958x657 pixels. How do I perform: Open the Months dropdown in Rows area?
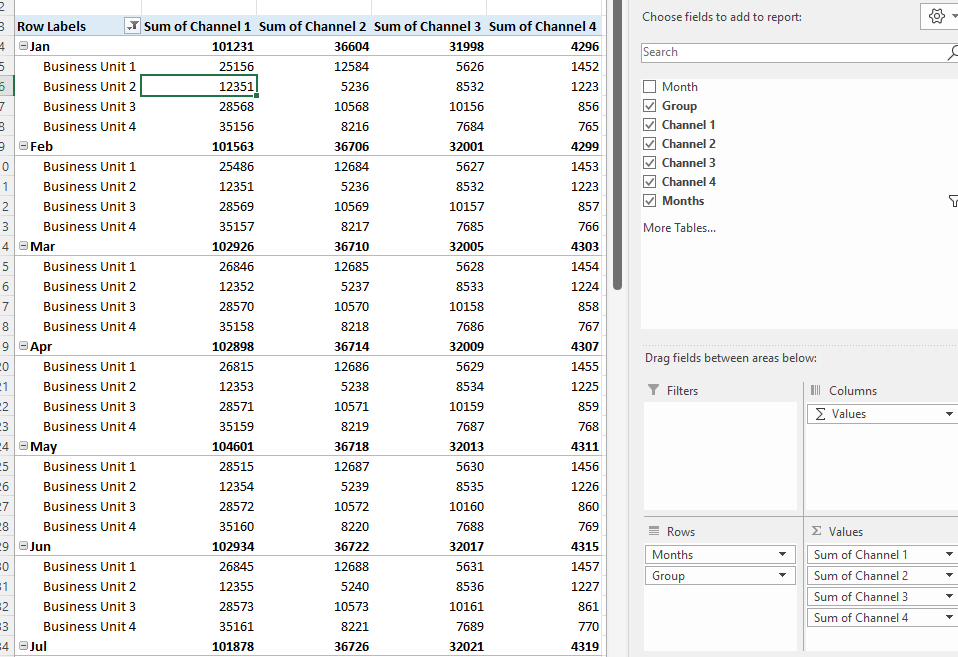tap(782, 554)
